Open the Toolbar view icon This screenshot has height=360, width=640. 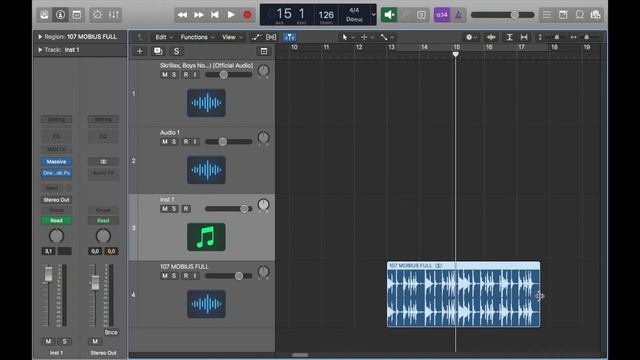click(x=77, y=15)
